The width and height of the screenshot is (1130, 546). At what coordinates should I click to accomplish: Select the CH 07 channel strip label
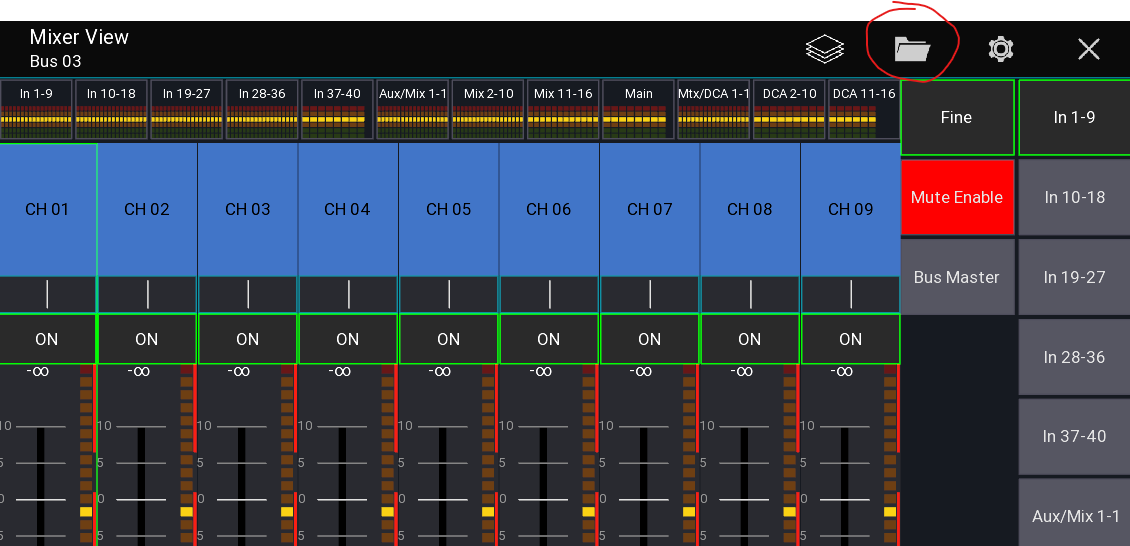650,210
